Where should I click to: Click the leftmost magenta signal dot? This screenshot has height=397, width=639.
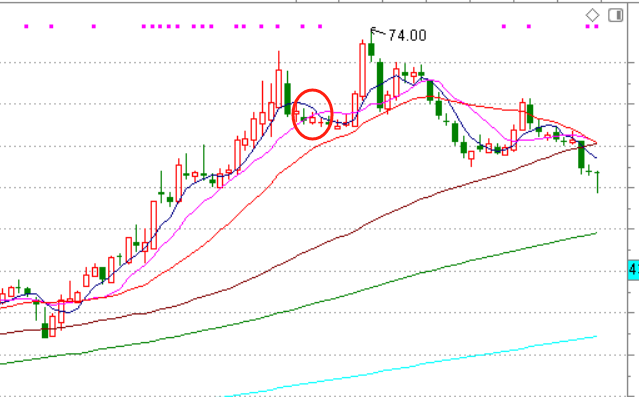point(26,26)
